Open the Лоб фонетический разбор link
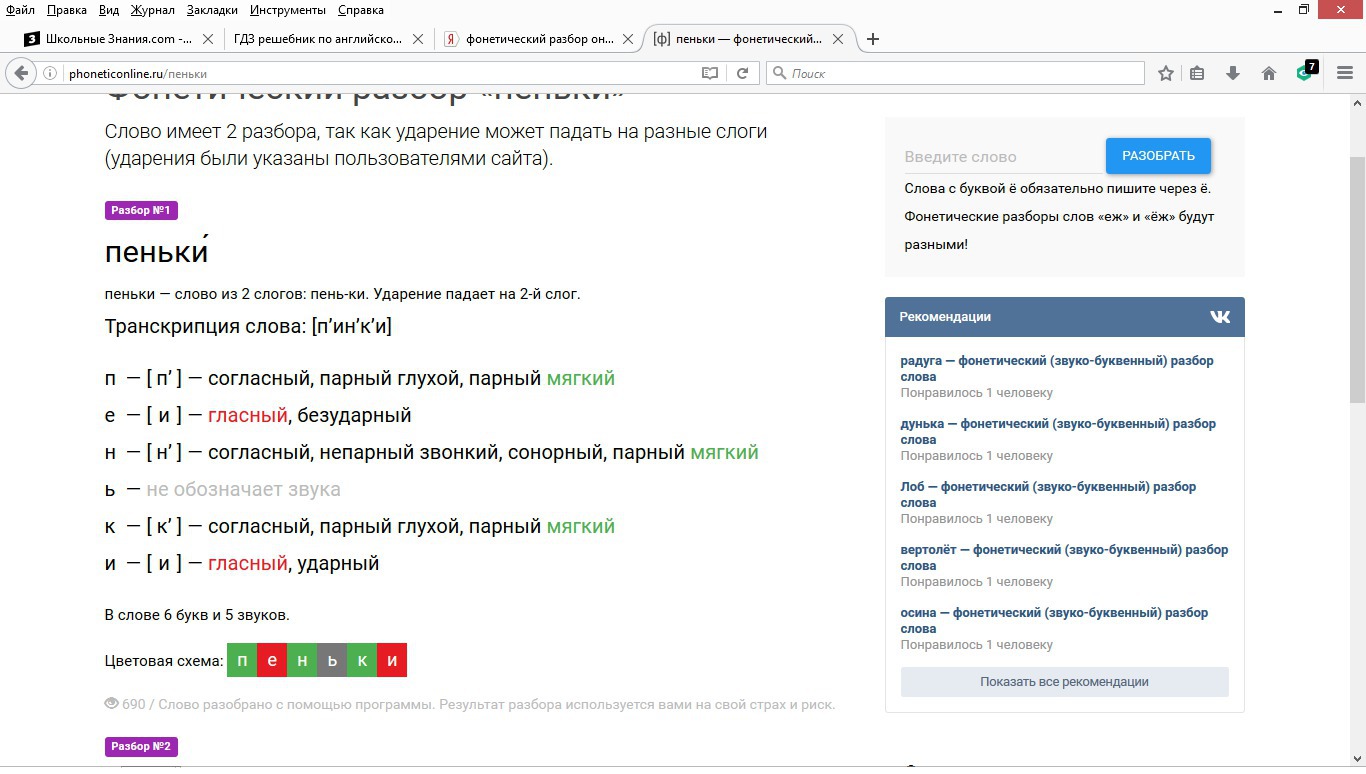 pos(1048,495)
